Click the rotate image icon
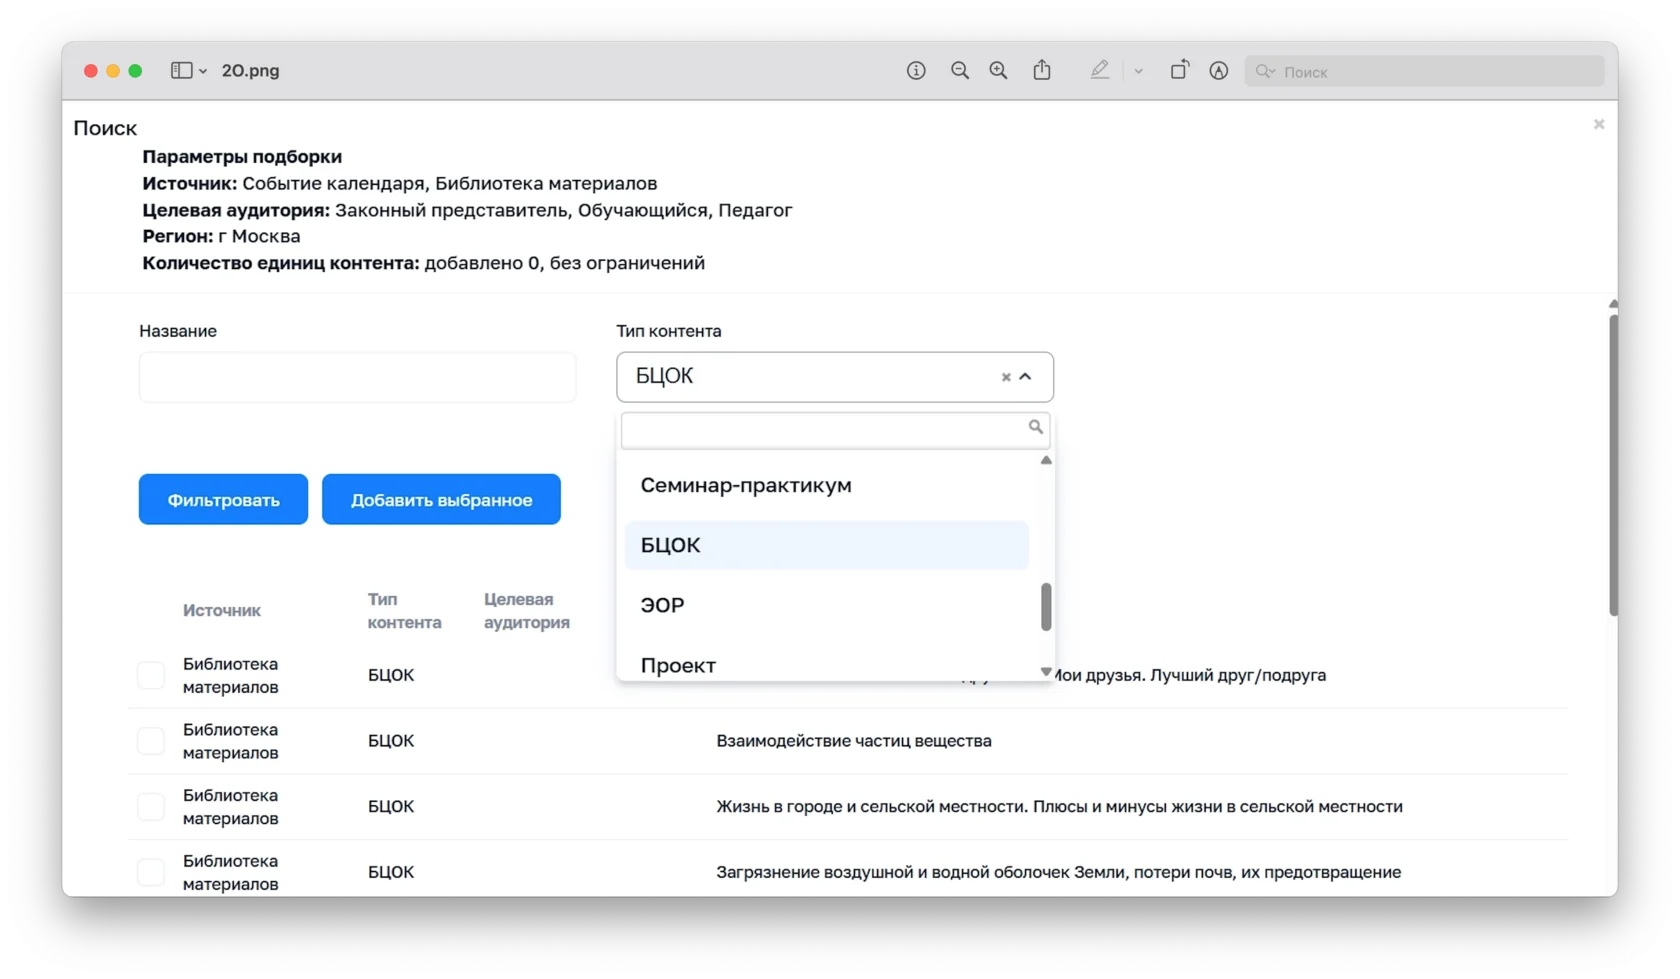This screenshot has height=979, width=1680. tap(1179, 70)
